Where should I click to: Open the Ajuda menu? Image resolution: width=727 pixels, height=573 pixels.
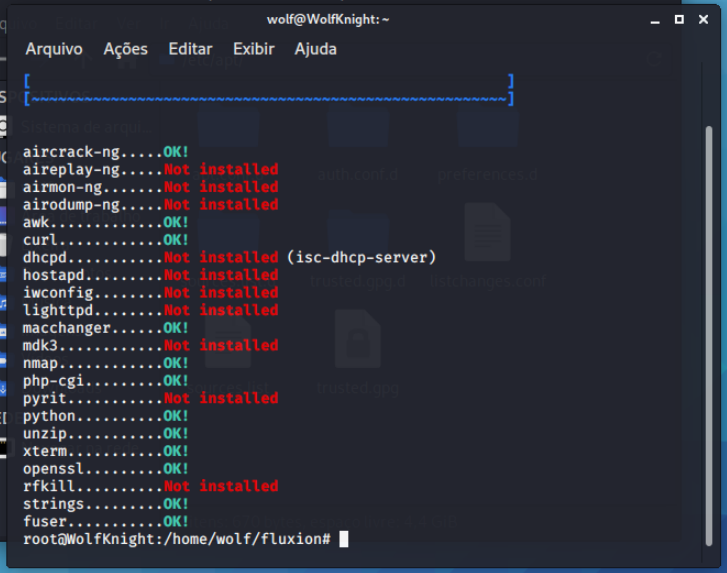click(315, 49)
